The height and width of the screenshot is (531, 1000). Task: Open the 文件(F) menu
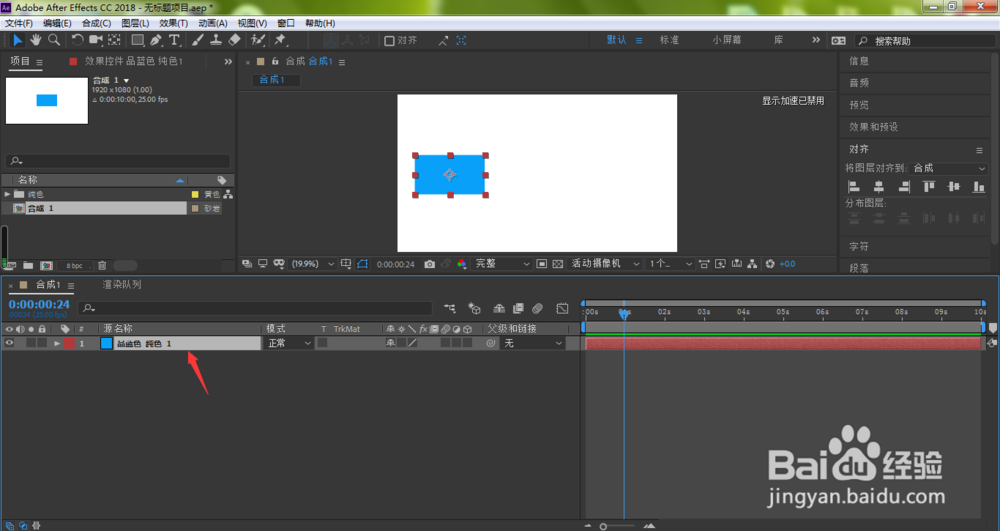click(18, 23)
